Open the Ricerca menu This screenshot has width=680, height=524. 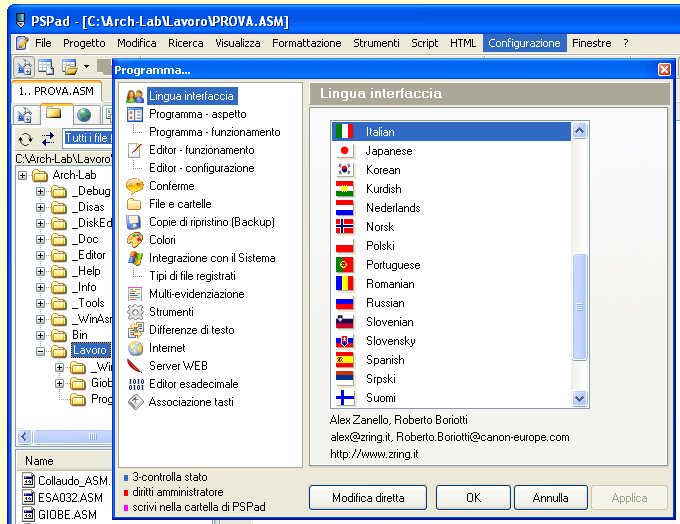coord(186,43)
